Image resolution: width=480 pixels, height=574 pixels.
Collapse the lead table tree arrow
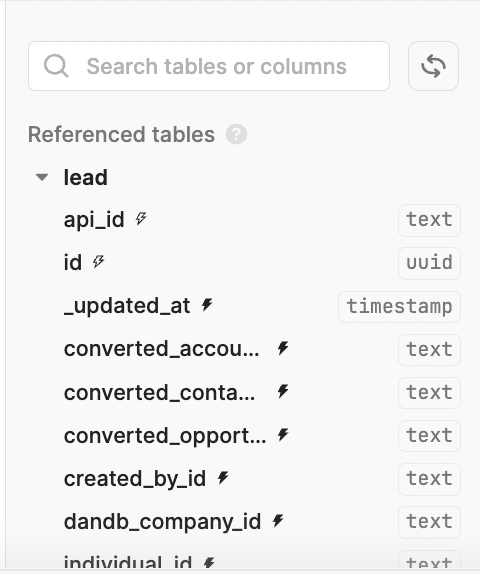[42, 178]
